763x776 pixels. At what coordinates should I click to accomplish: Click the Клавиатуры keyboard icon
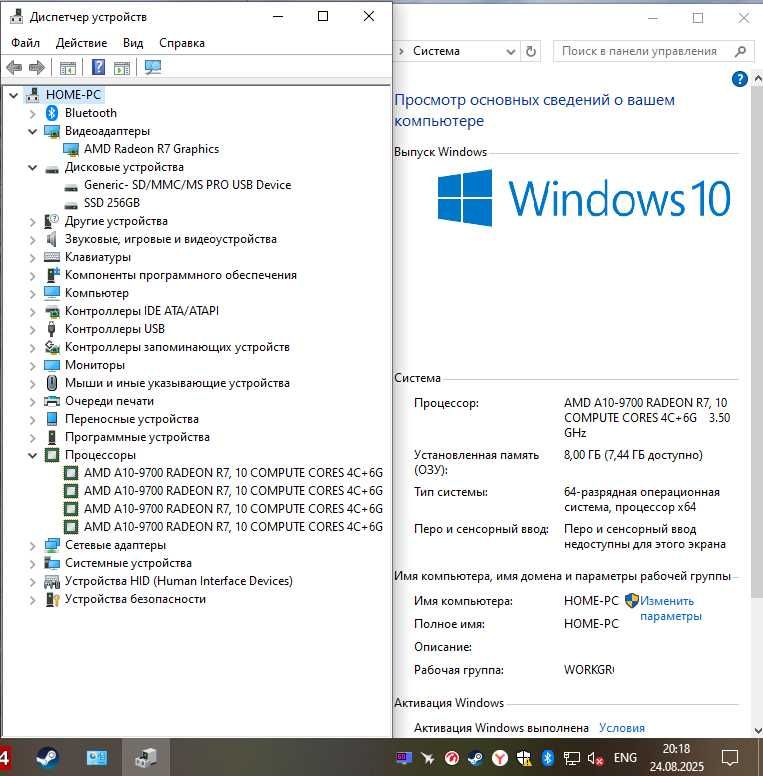[x=52, y=257]
